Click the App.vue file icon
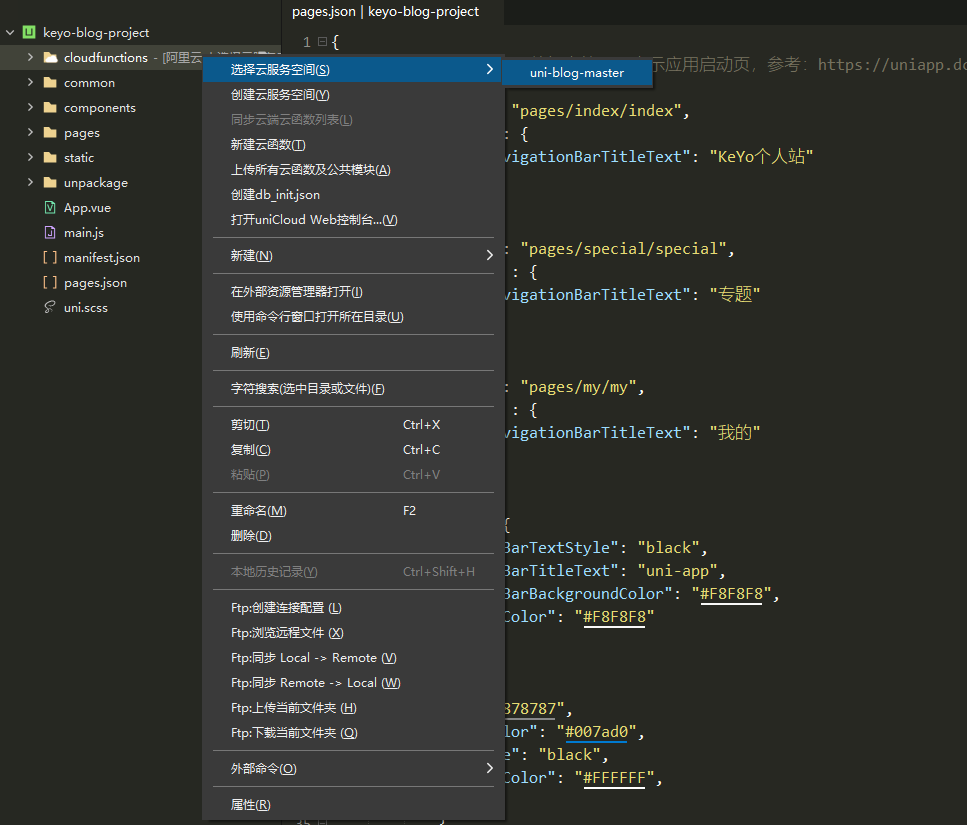The height and width of the screenshot is (825, 967). point(50,208)
